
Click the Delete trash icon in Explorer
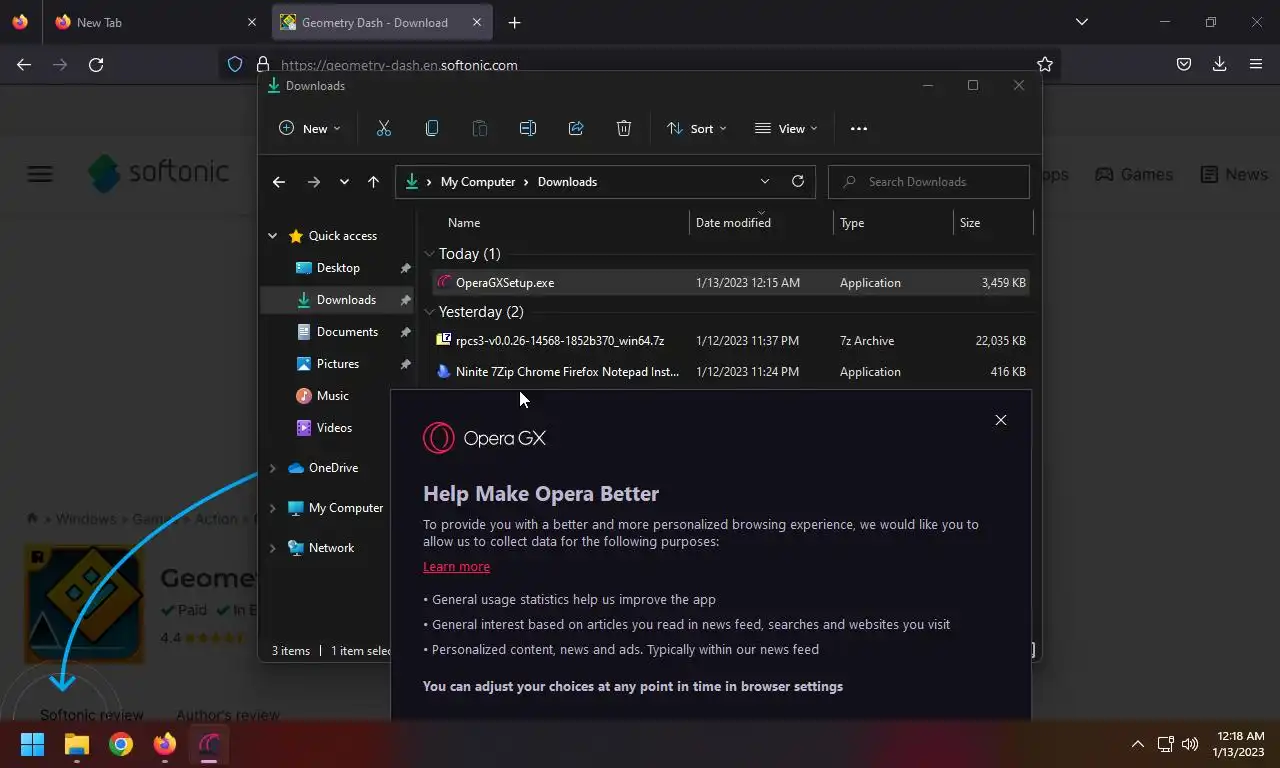[624, 128]
